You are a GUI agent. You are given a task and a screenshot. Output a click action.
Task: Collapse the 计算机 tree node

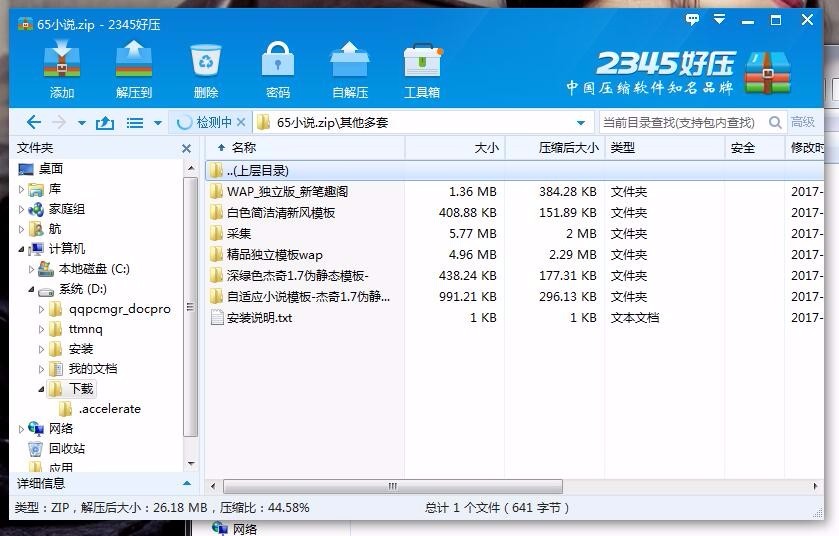(x=21, y=249)
